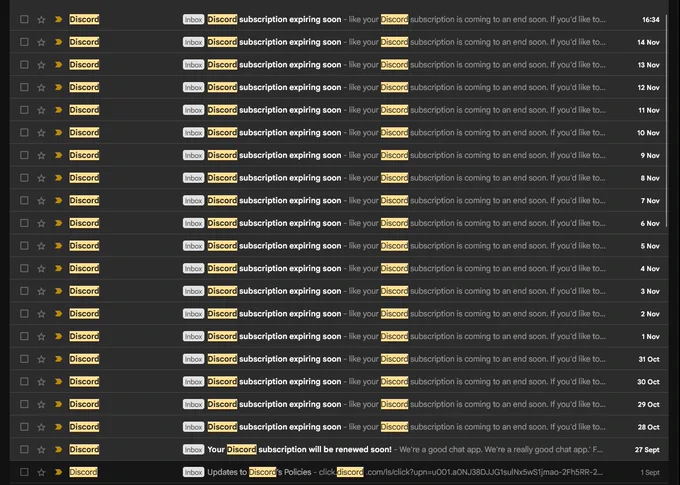Star the Discord email dated 14 Nov
The image size is (680, 485).
click(41, 42)
